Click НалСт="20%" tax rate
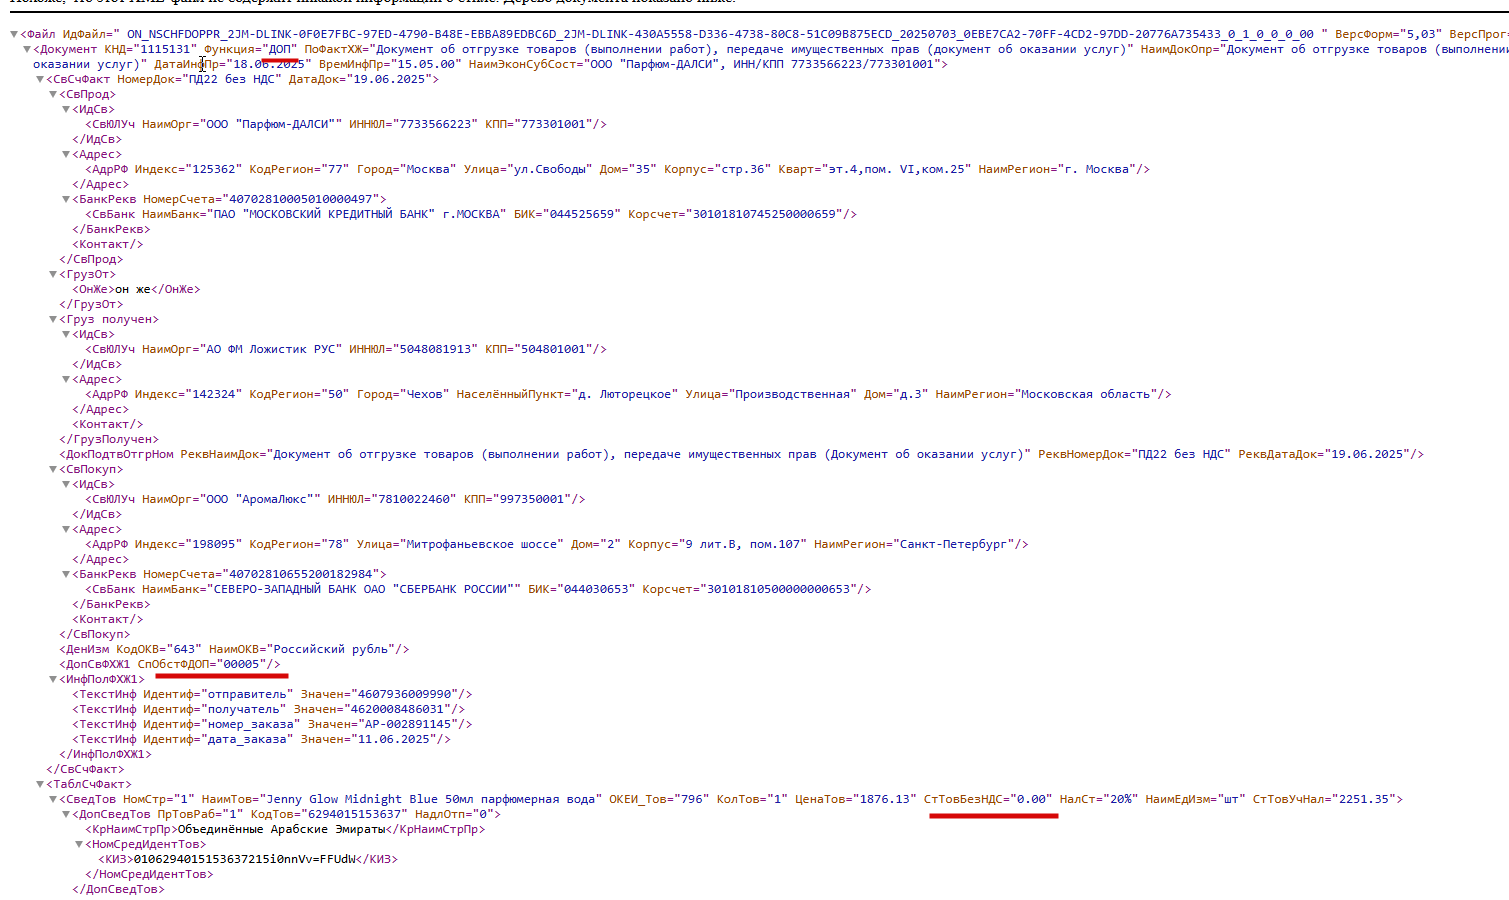1509x900 pixels. [1099, 799]
